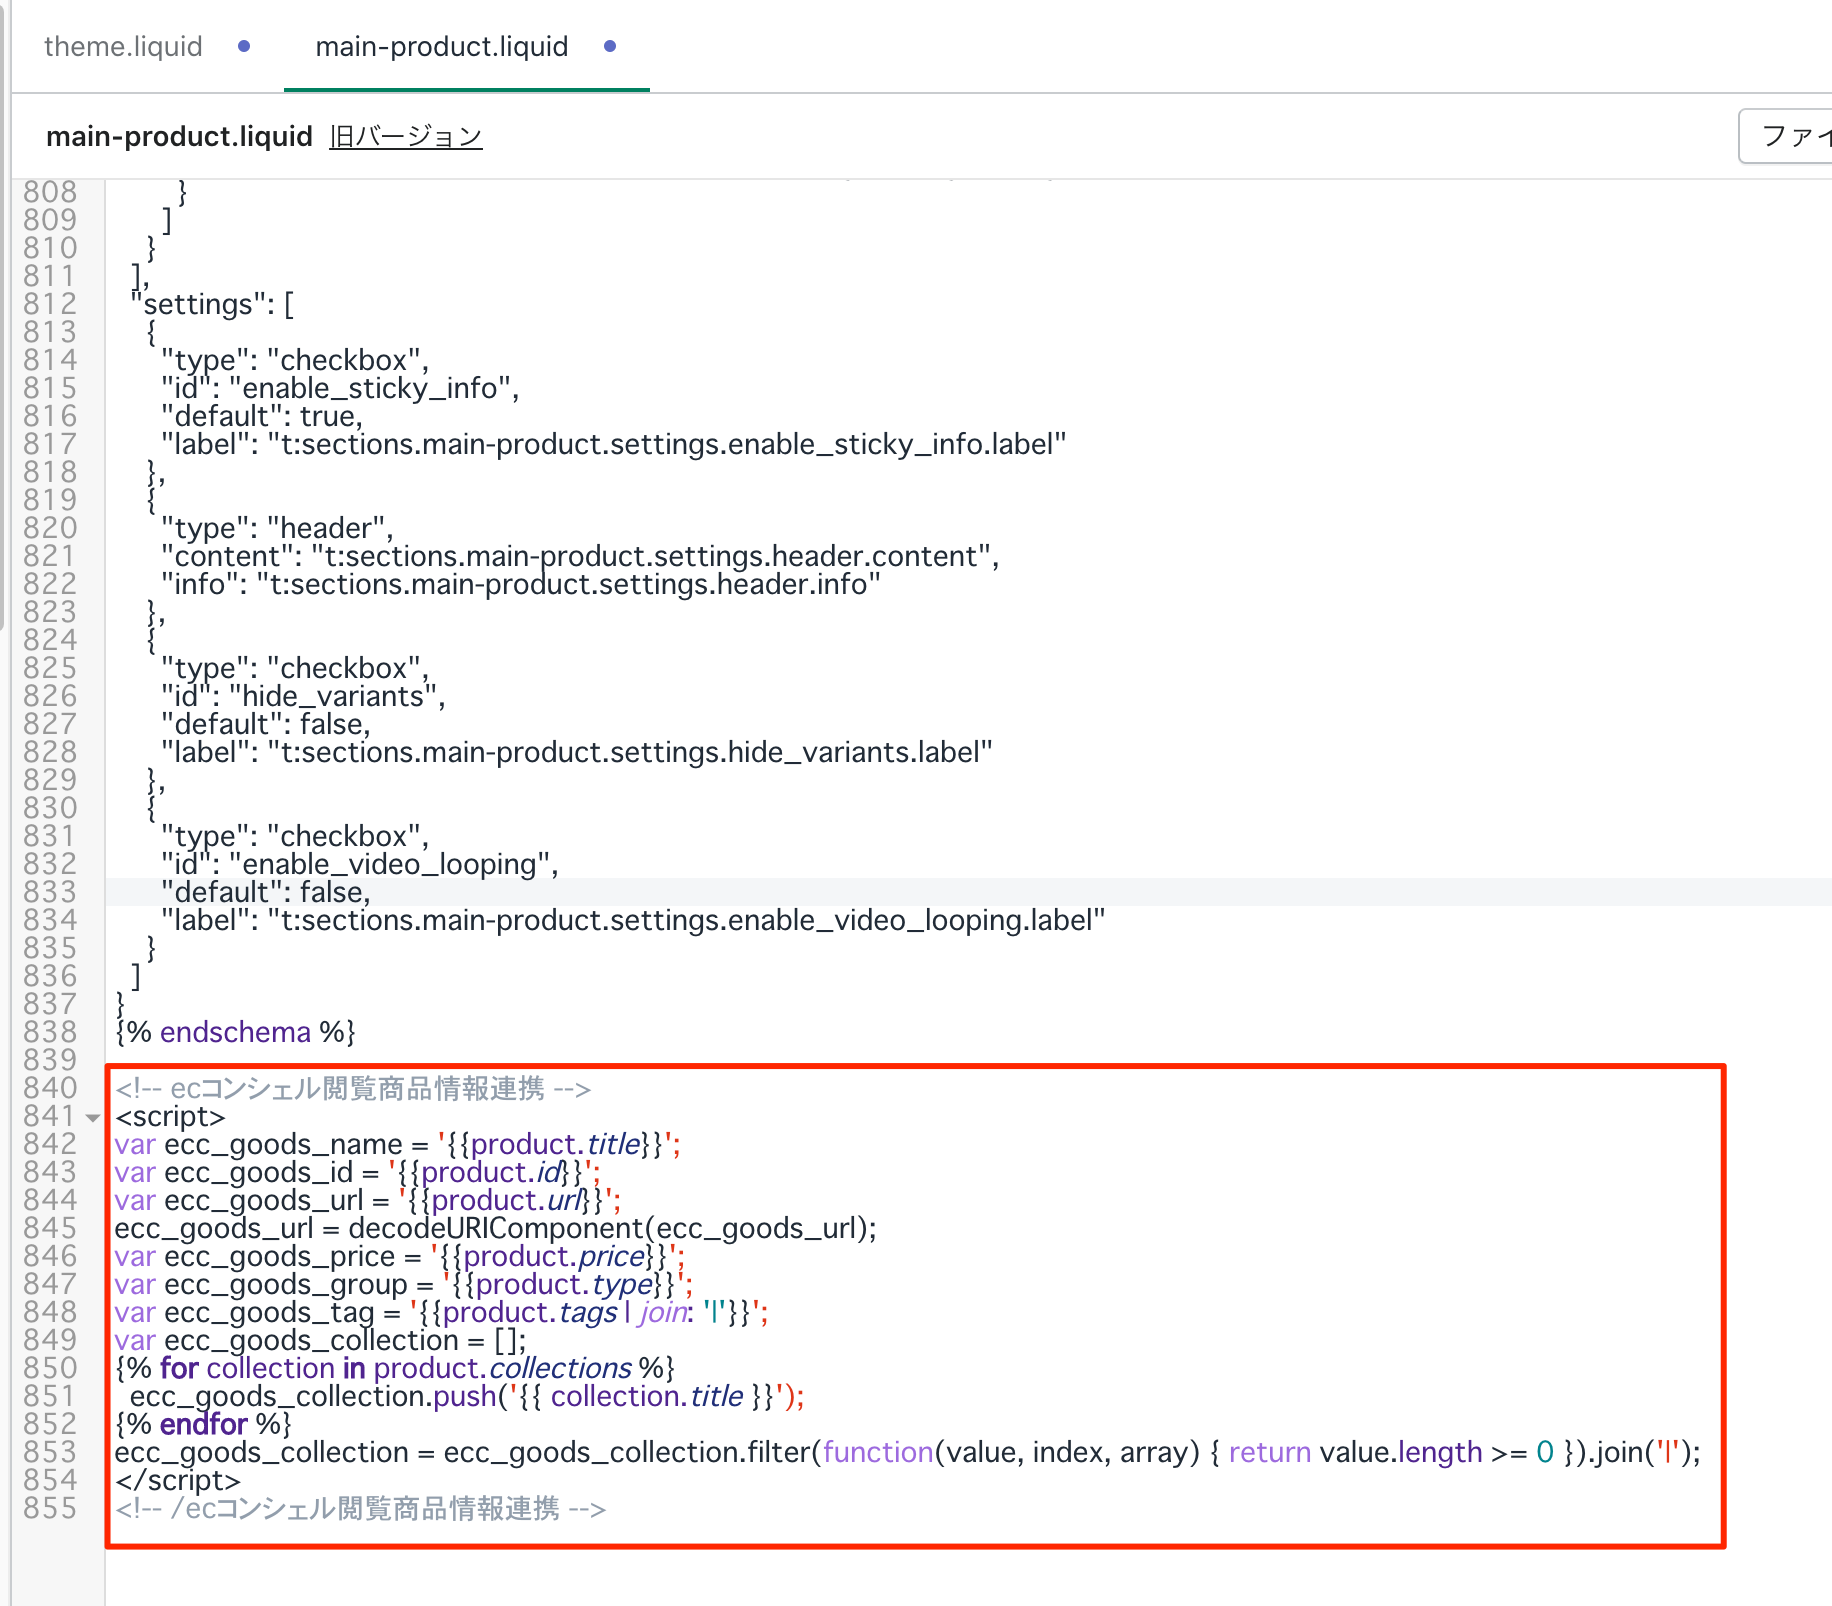Click the opening <script> tag line
This screenshot has width=1832, height=1606.
click(170, 1115)
